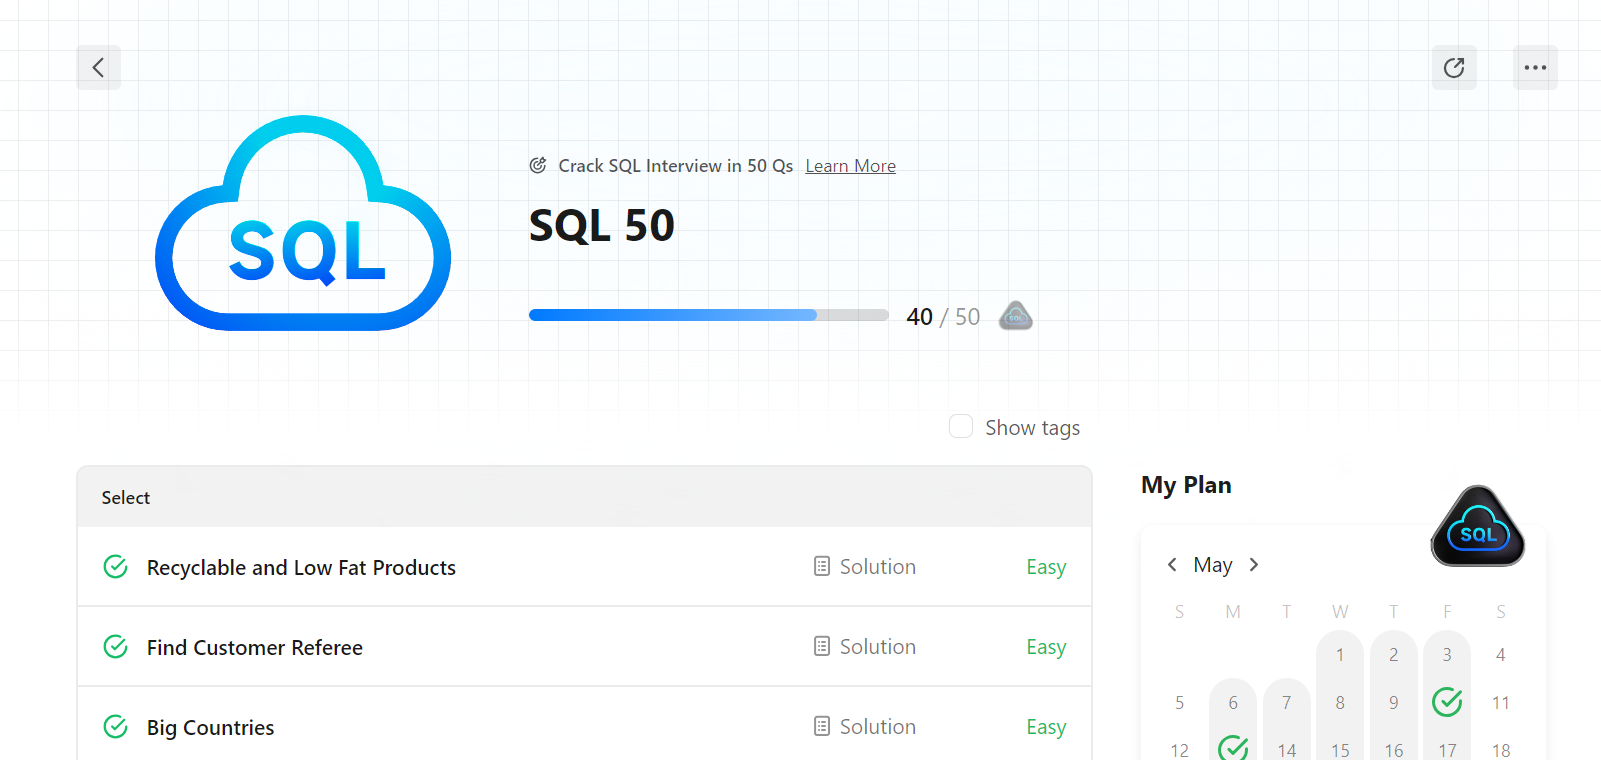
Task: Select May 12 in the calendar
Action: pyautogui.click(x=1180, y=750)
